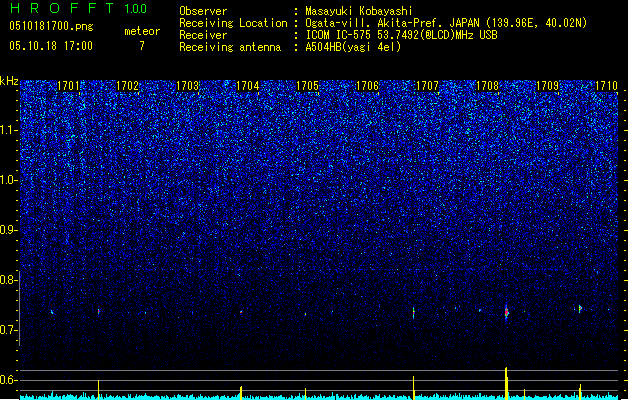629x400 pixels.
Task: Click the 05.10.18 17:00 timestamp
Action: [x=51, y=46]
